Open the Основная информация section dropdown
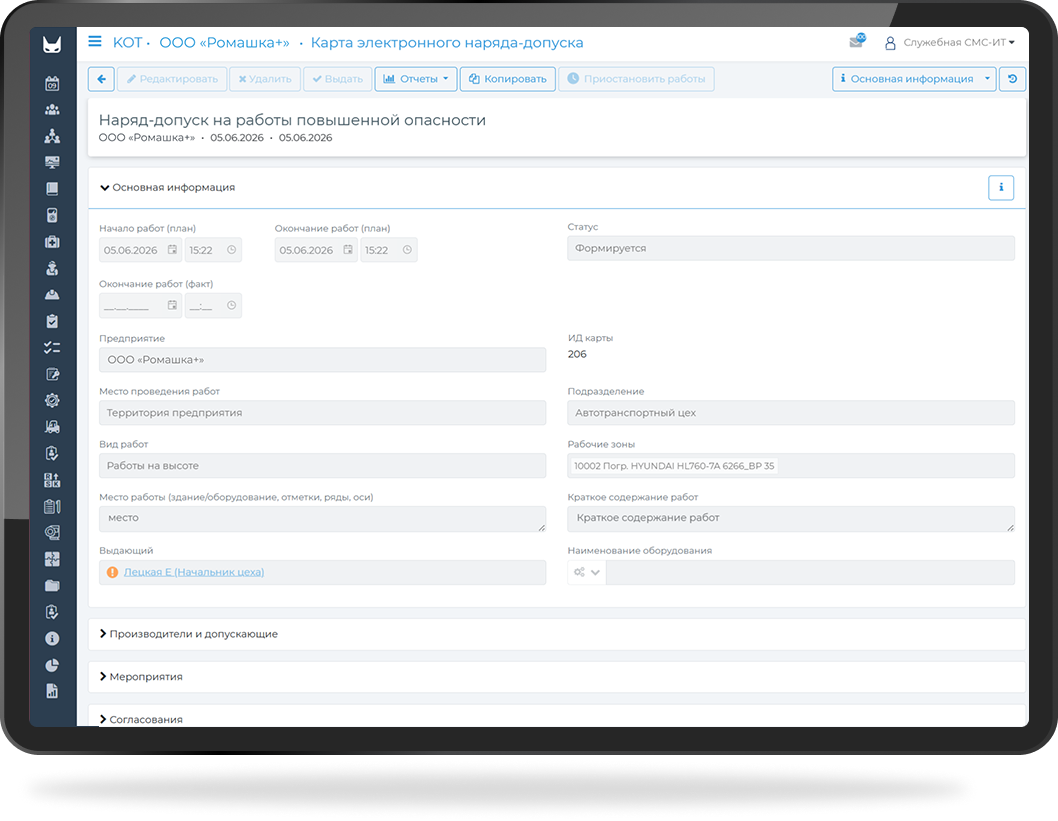 click(914, 79)
